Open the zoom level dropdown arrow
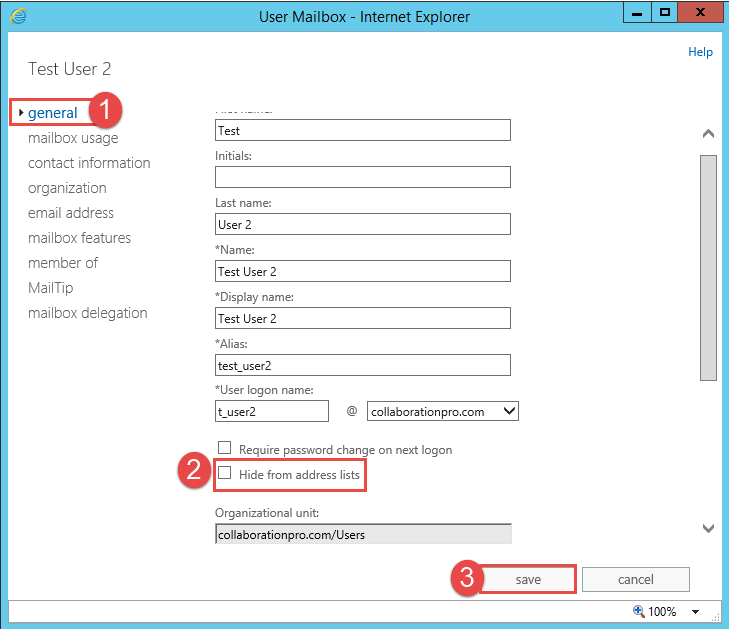The image size is (729, 629). coord(696,611)
